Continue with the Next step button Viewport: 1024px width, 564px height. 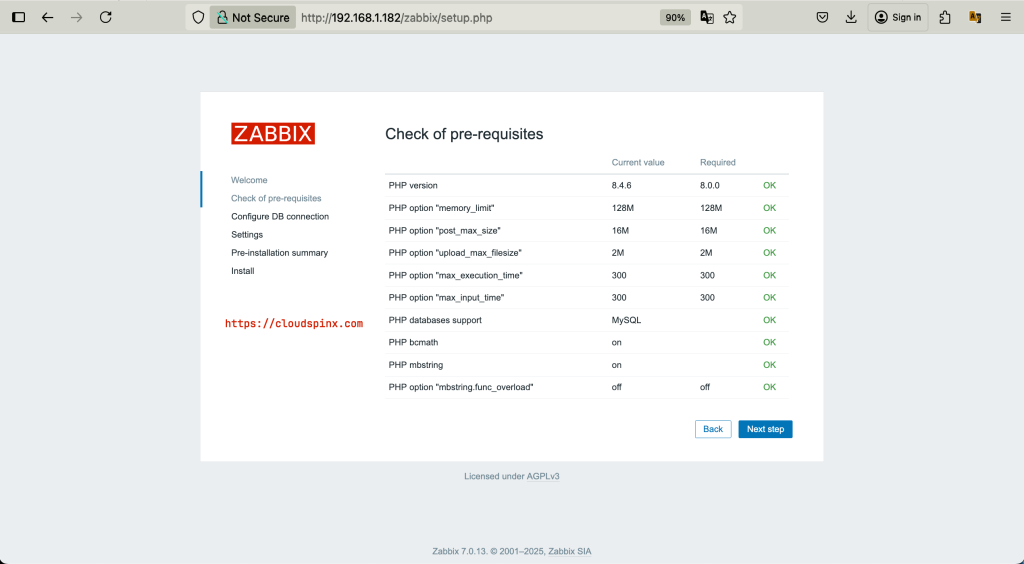765,429
